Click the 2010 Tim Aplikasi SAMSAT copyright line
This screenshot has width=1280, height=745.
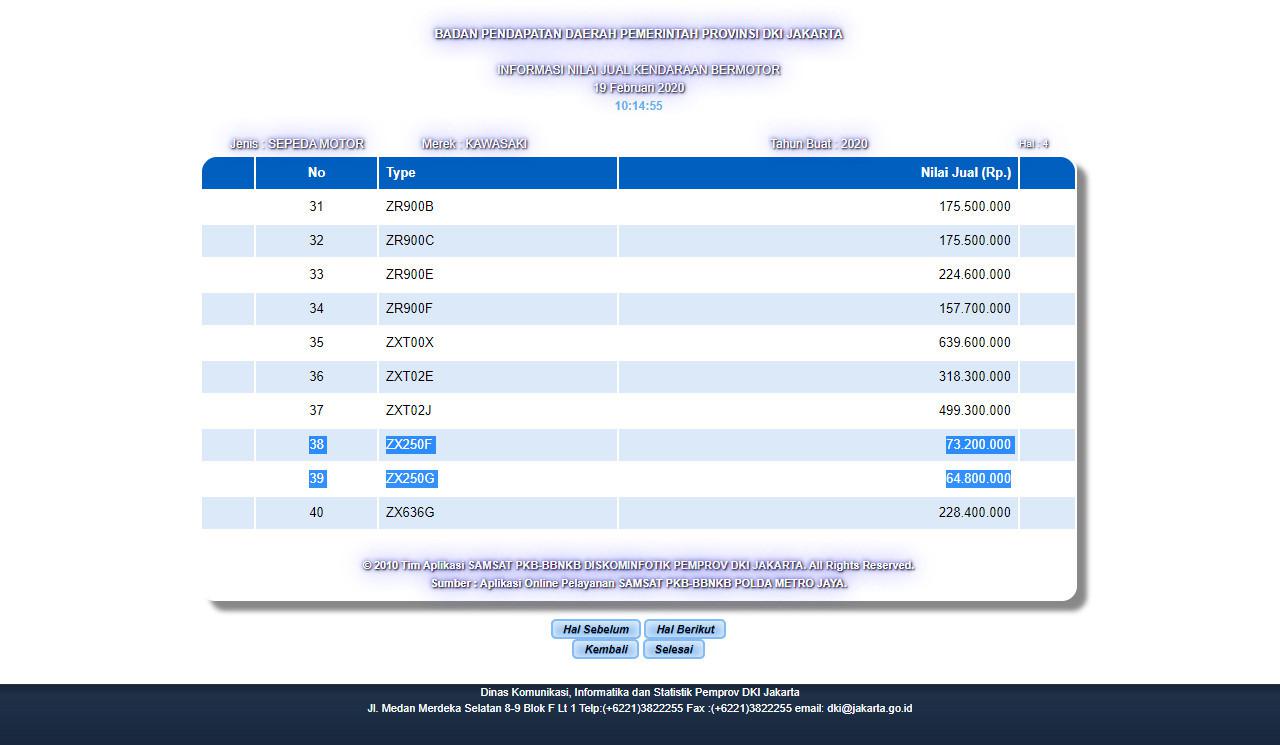click(x=638, y=566)
